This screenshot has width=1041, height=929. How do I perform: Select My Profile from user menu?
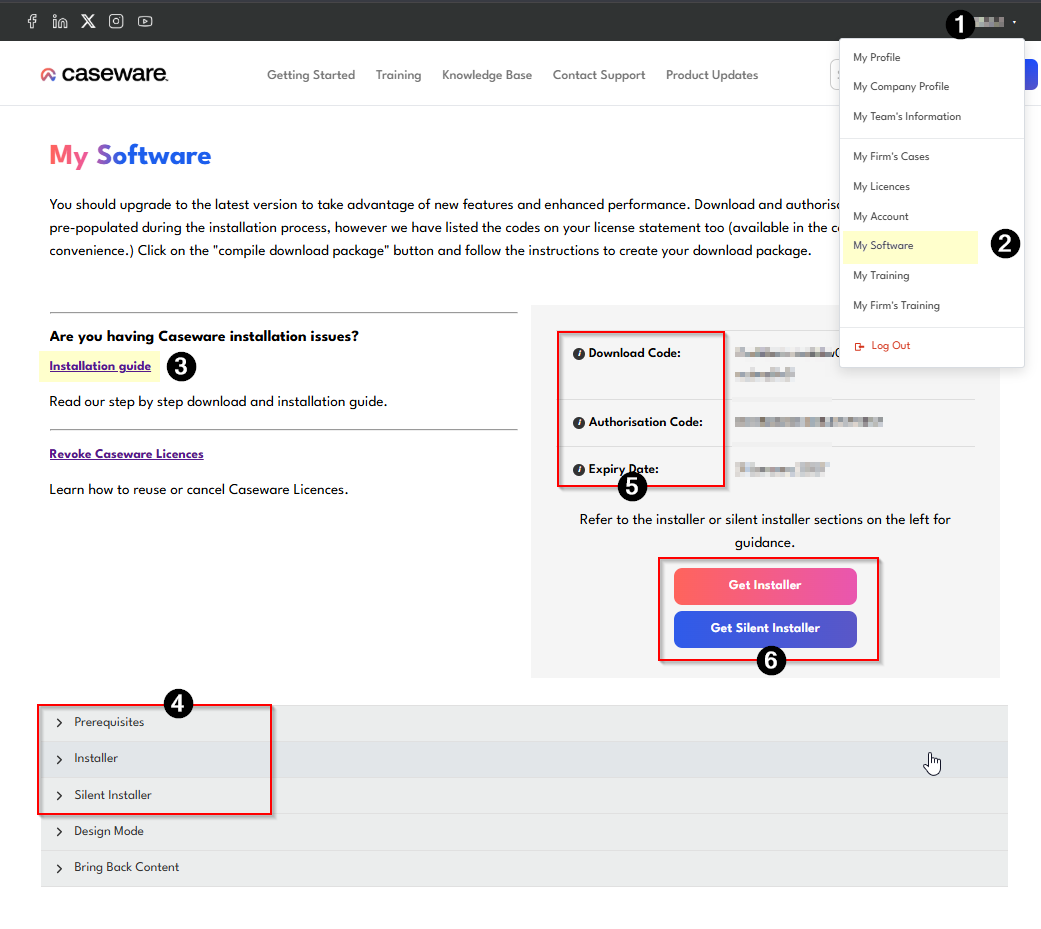pyautogui.click(x=876, y=57)
